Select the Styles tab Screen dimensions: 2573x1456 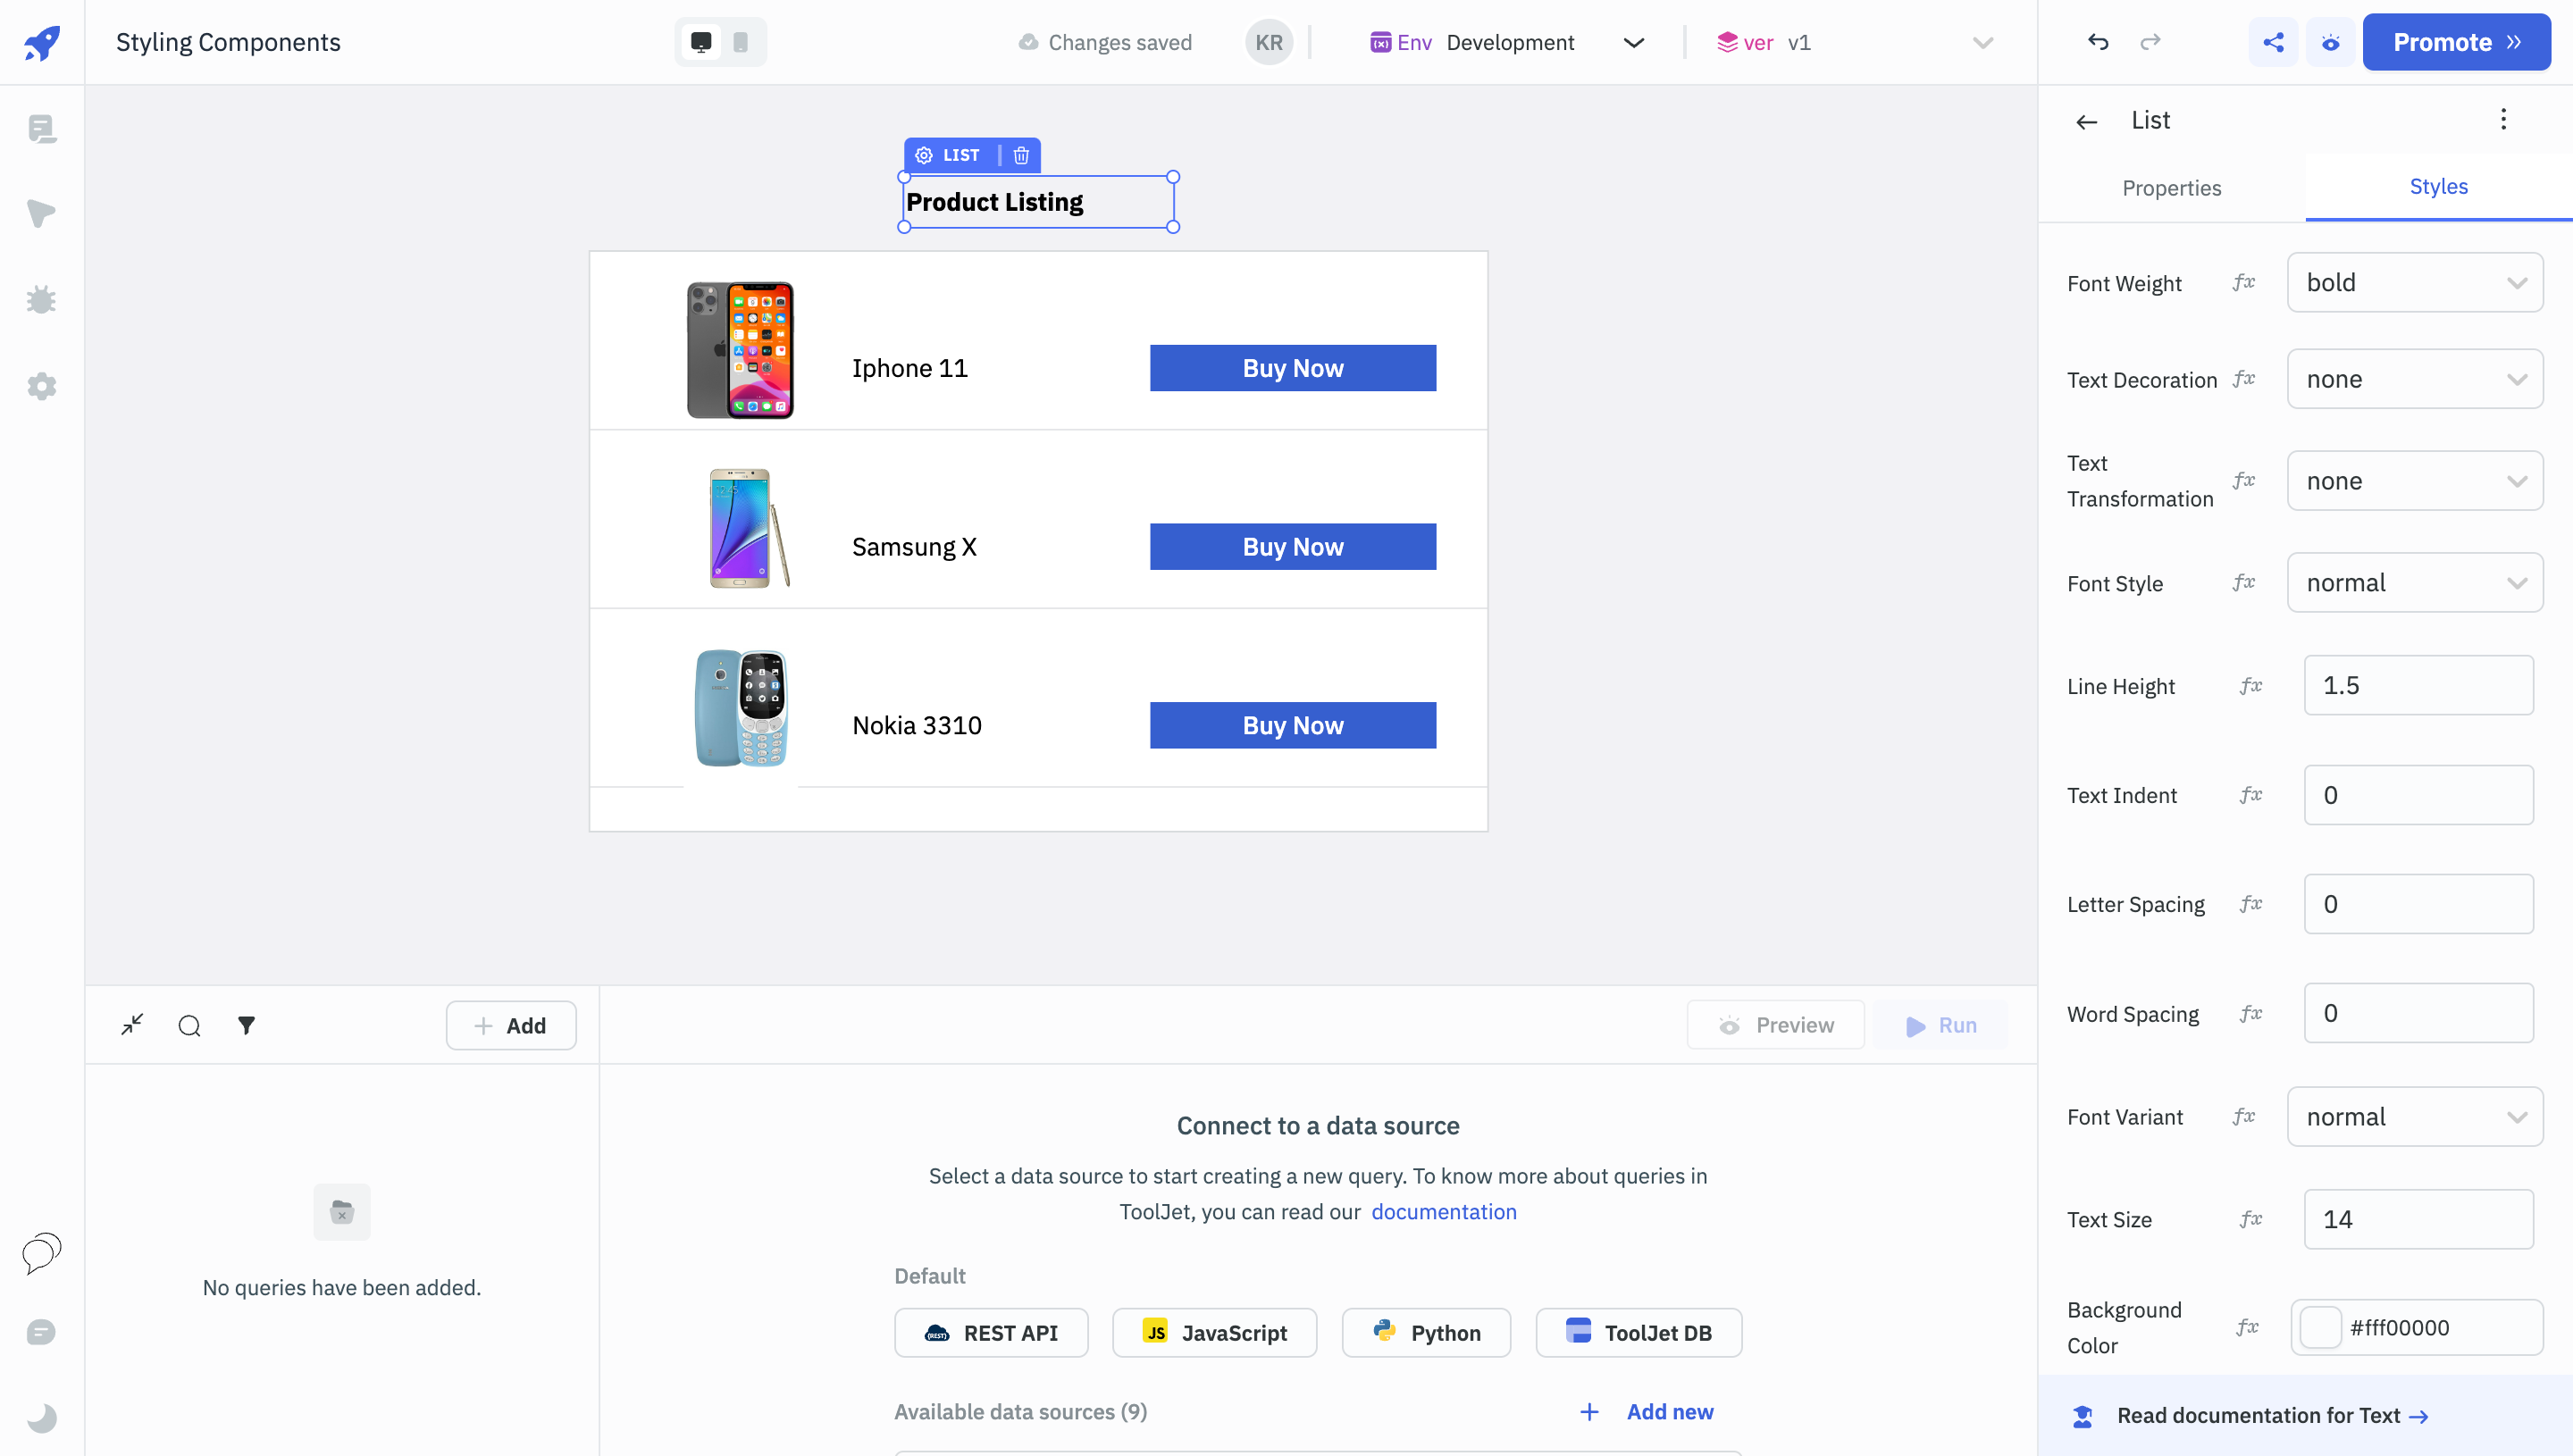[2438, 187]
